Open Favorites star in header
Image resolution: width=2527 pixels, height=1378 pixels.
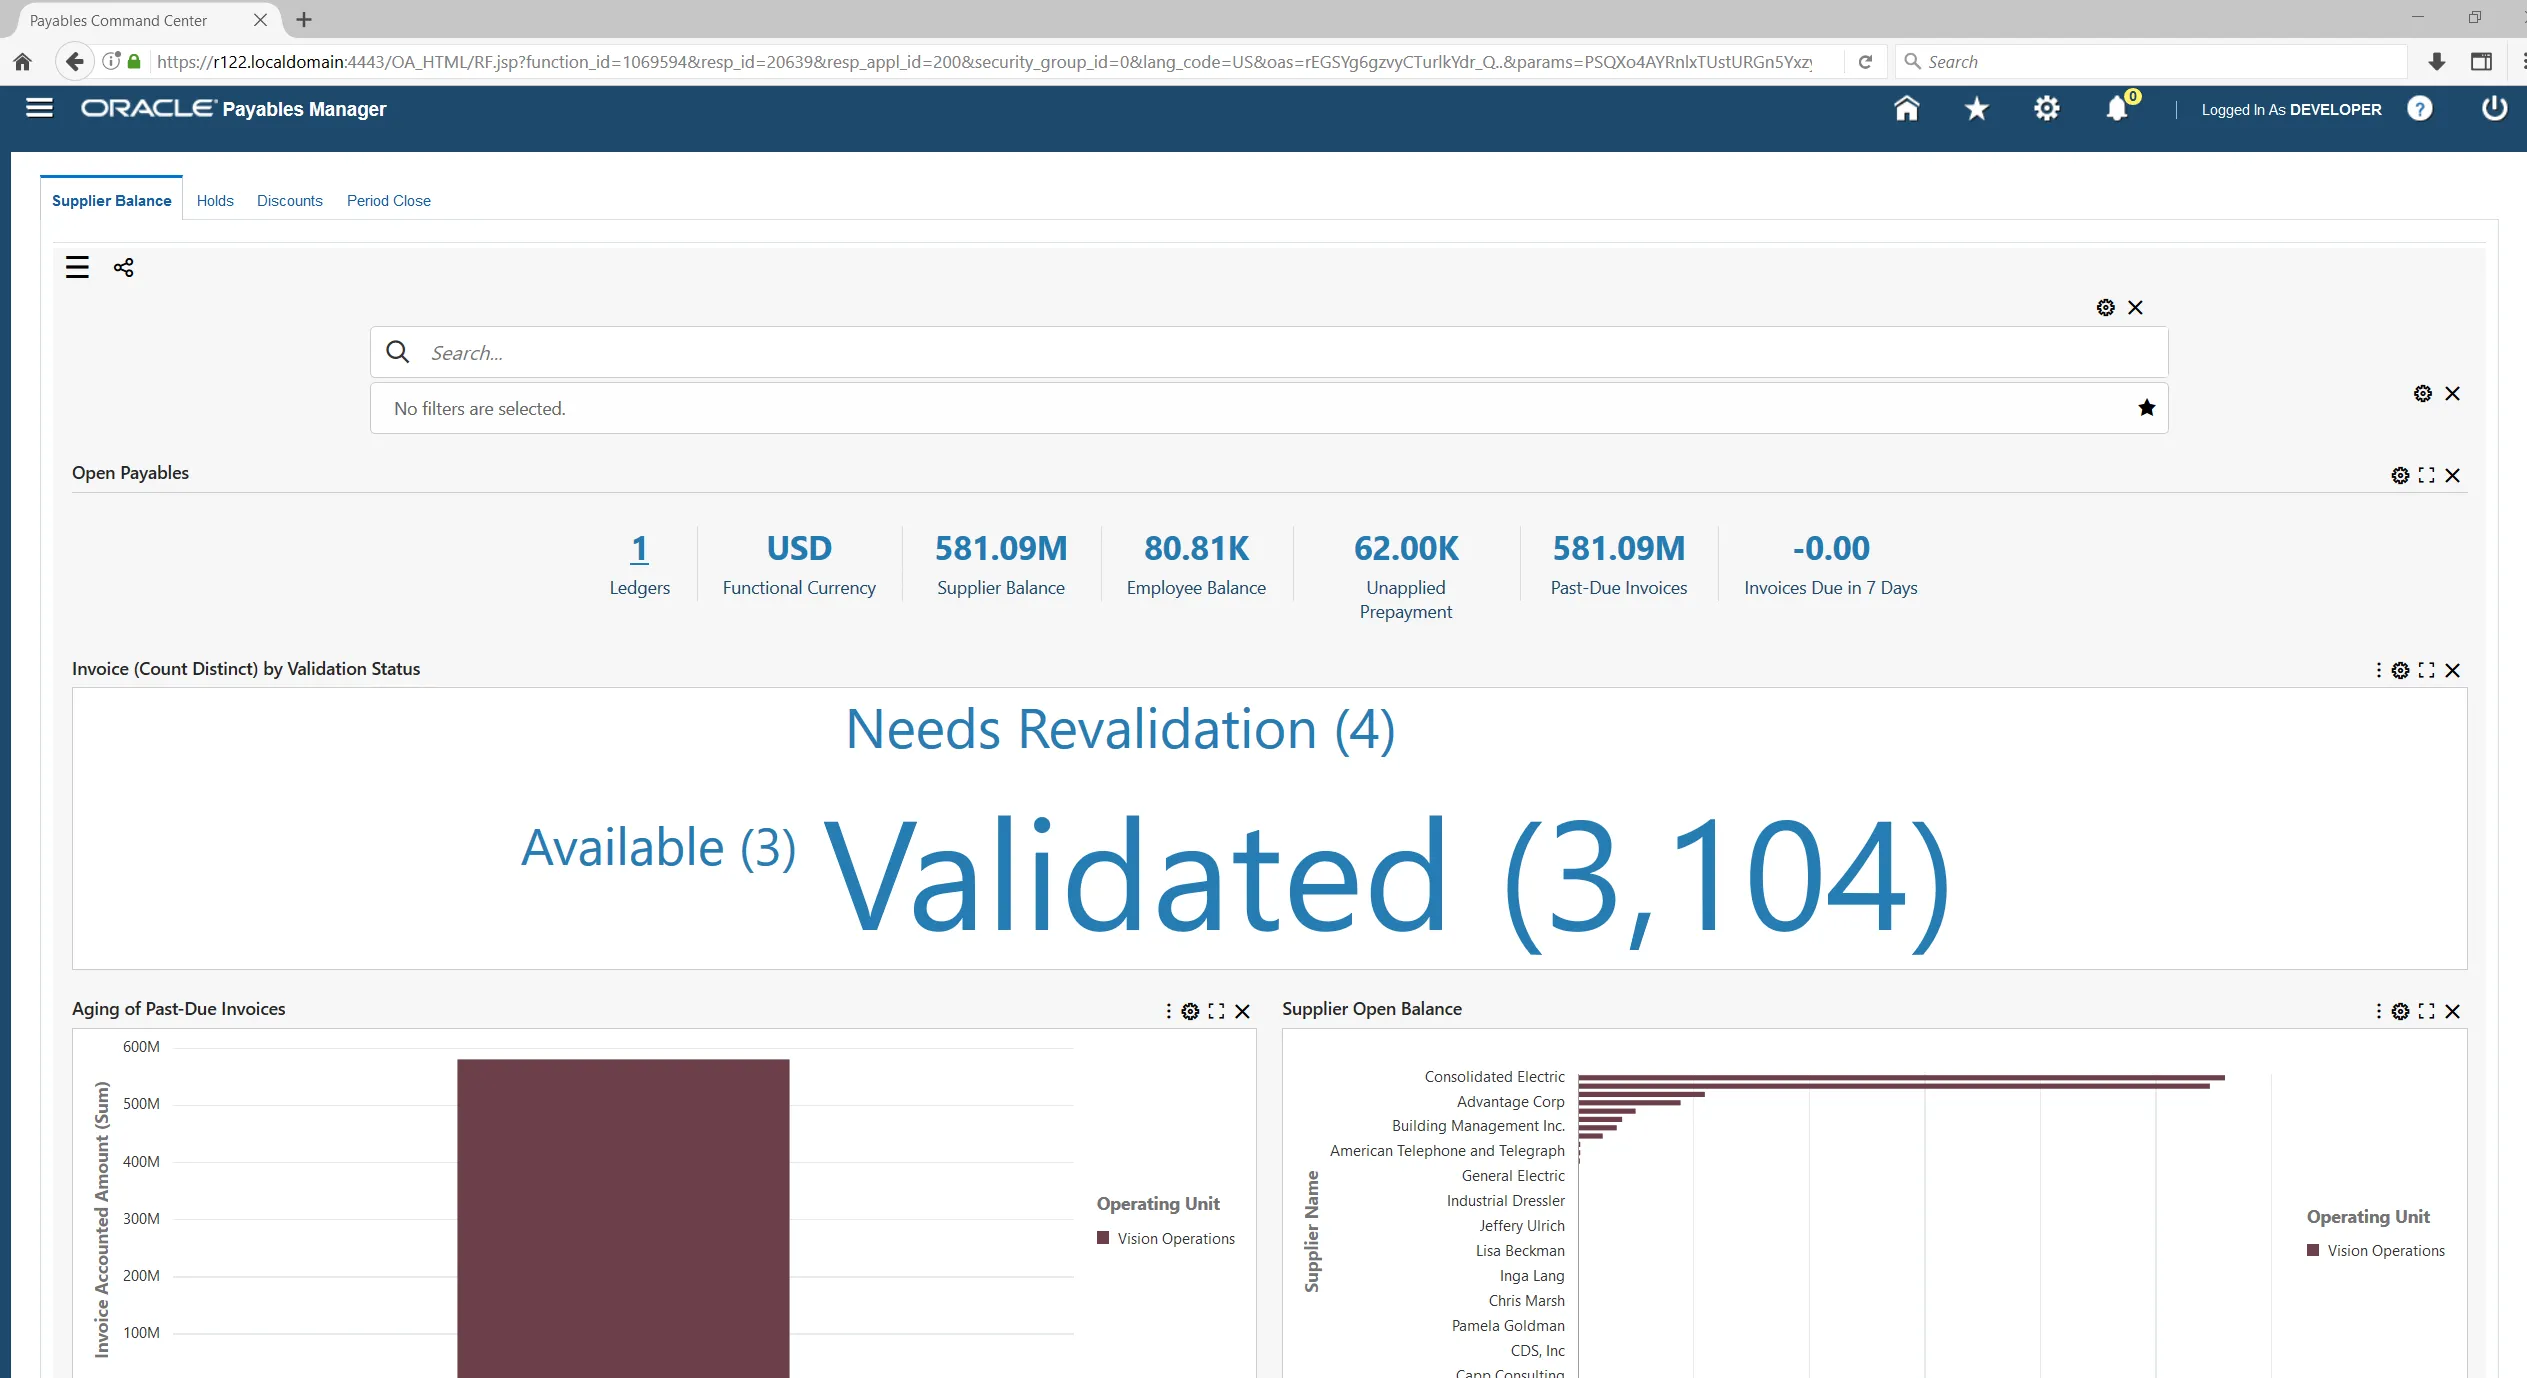point(1976,108)
